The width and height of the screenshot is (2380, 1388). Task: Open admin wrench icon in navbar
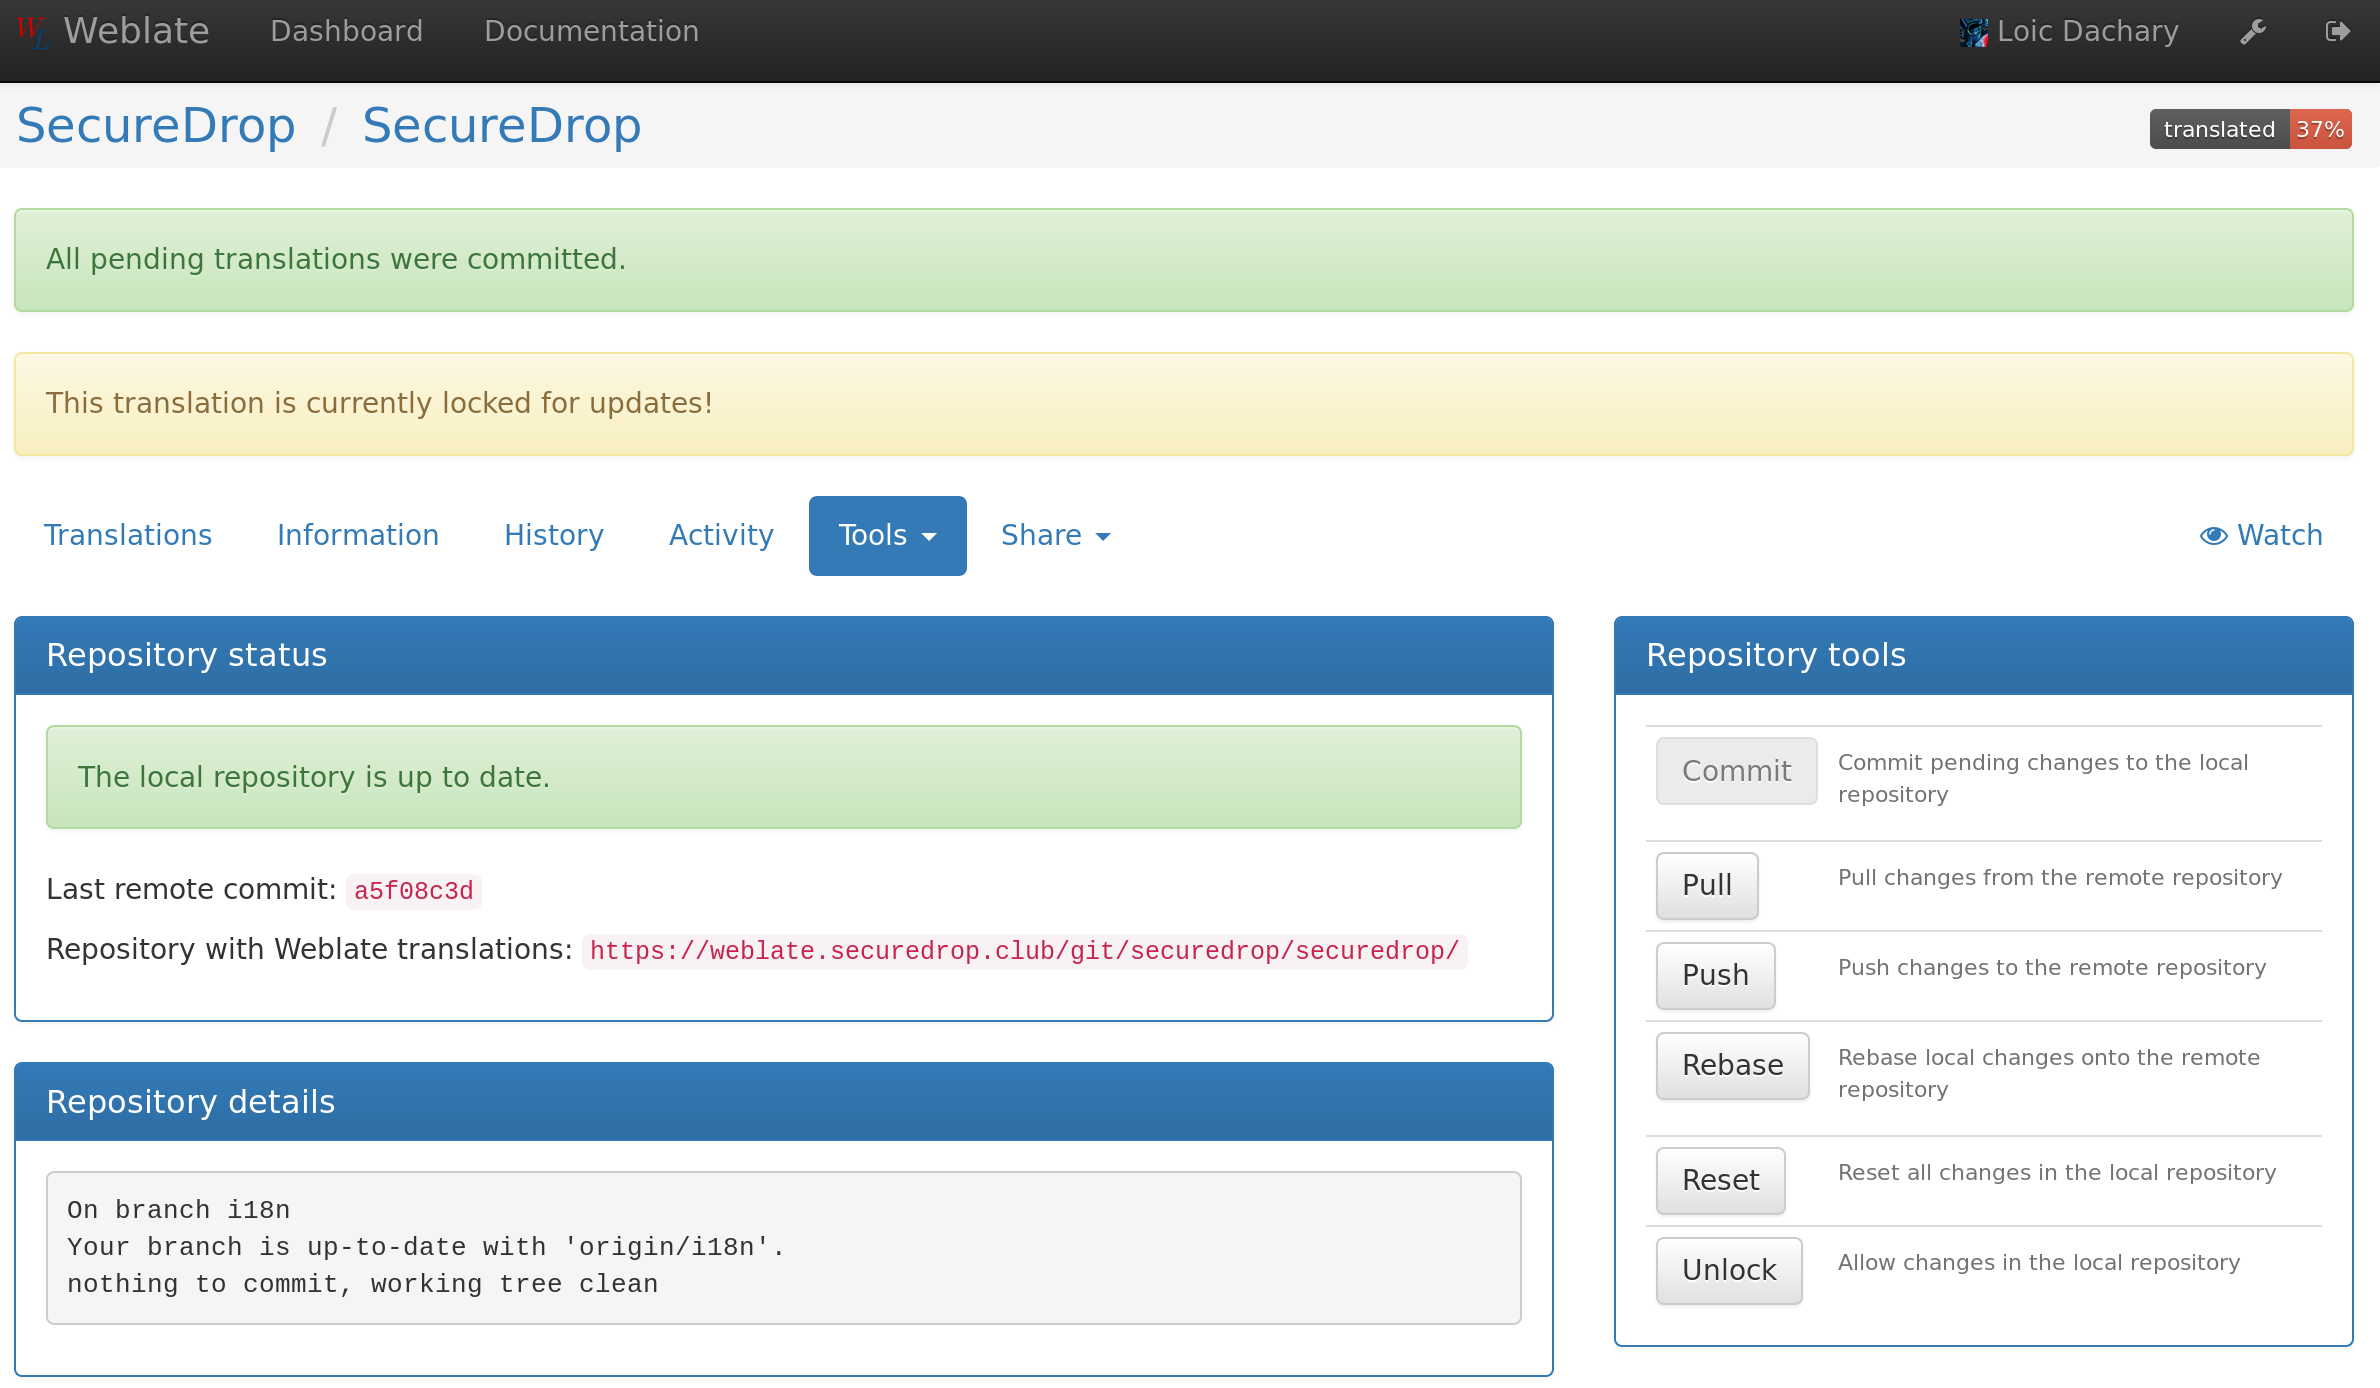coord(2253,32)
